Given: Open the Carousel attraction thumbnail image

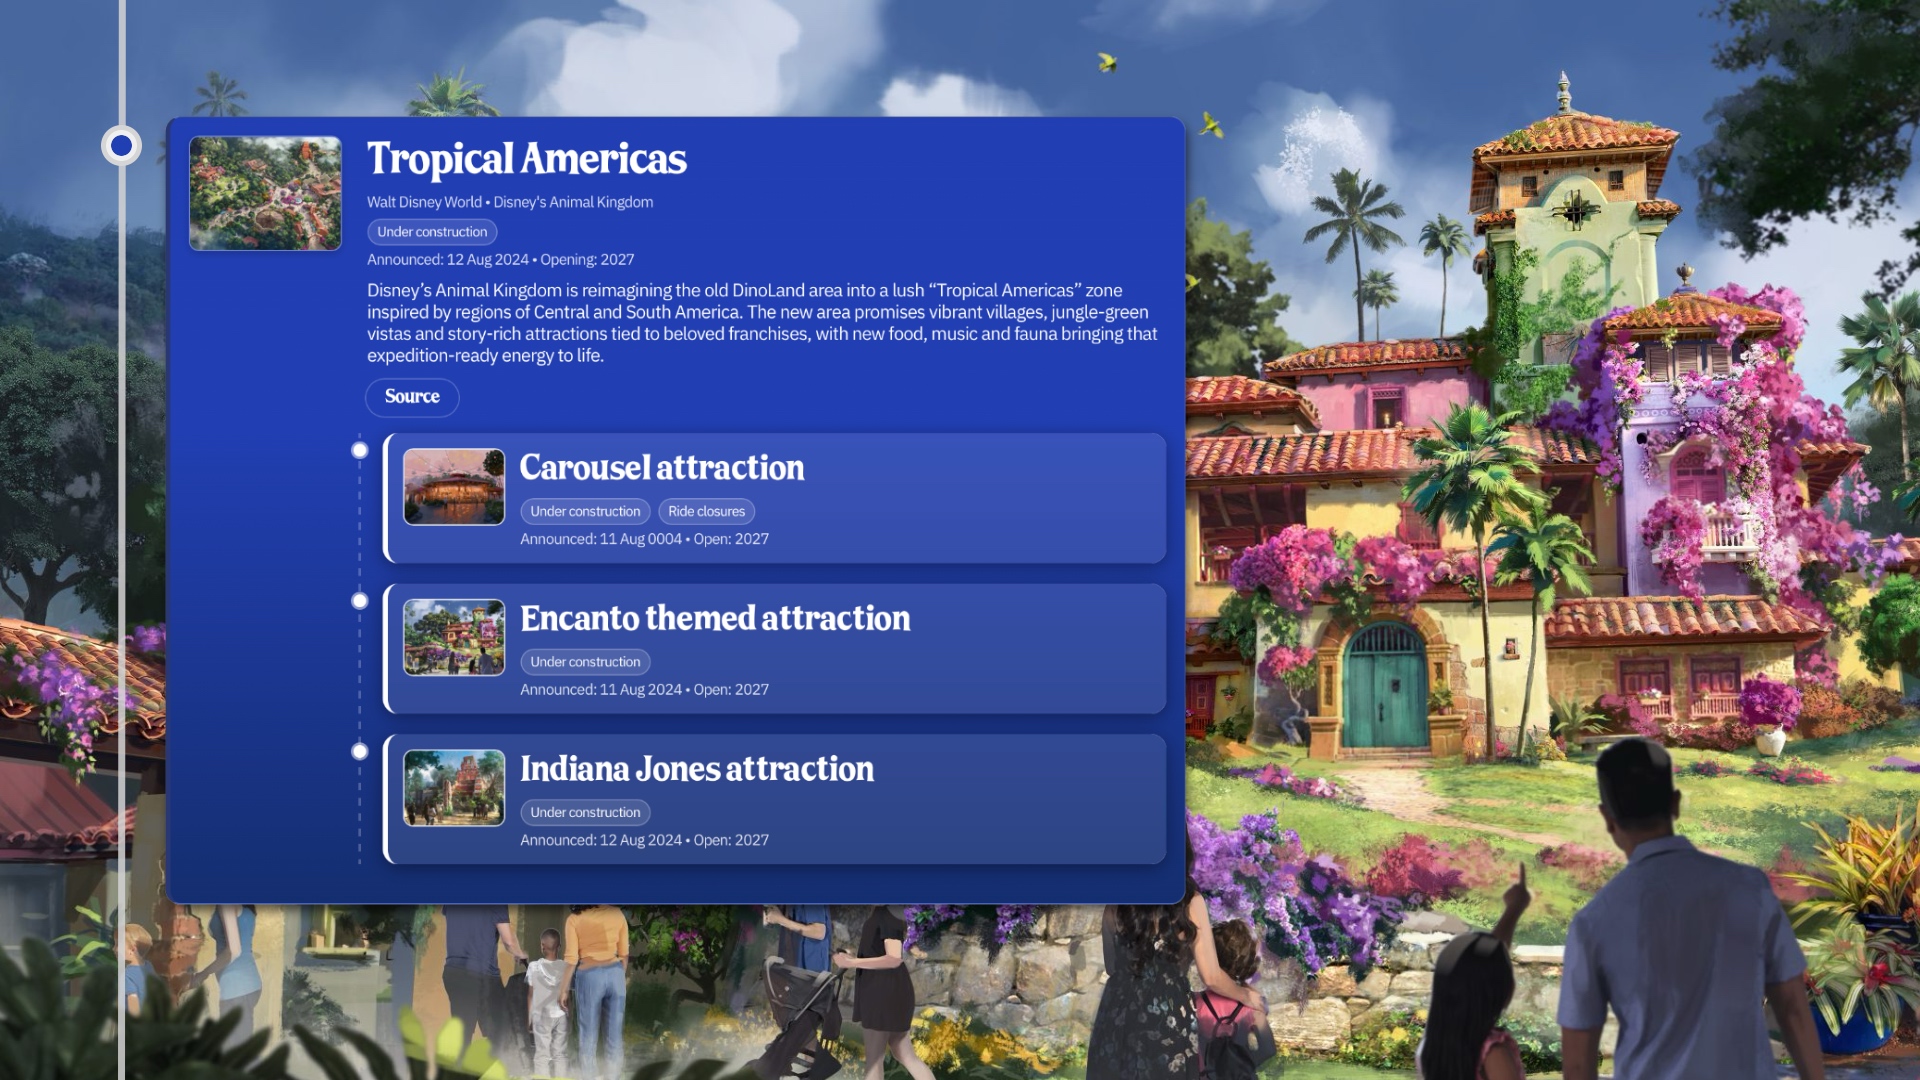Looking at the screenshot, I should click(x=454, y=487).
